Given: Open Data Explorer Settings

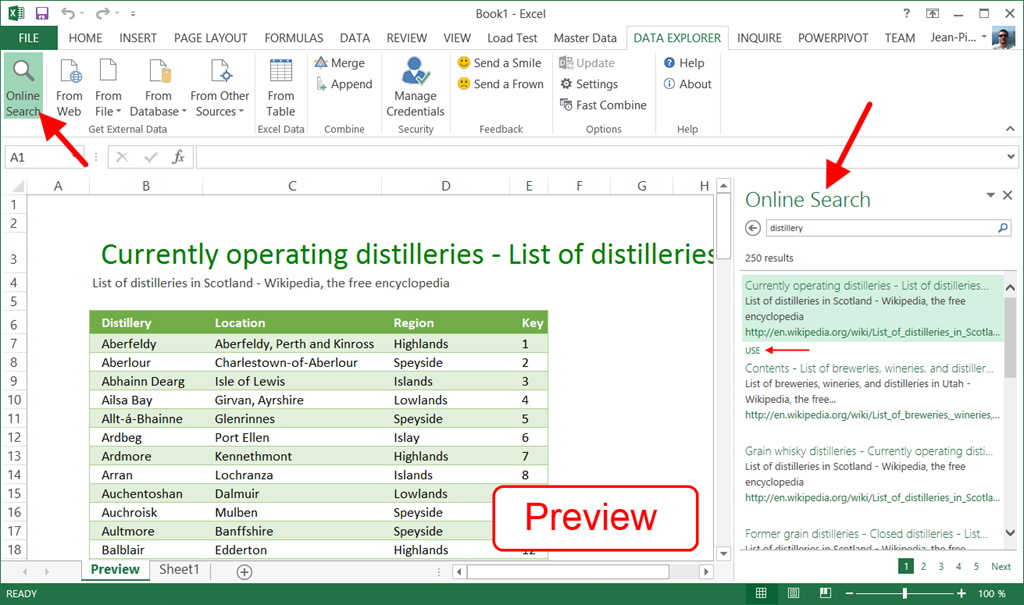Looking at the screenshot, I should pos(588,84).
